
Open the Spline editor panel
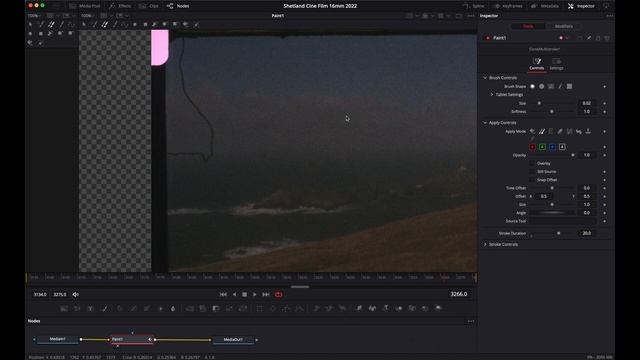pos(474,6)
